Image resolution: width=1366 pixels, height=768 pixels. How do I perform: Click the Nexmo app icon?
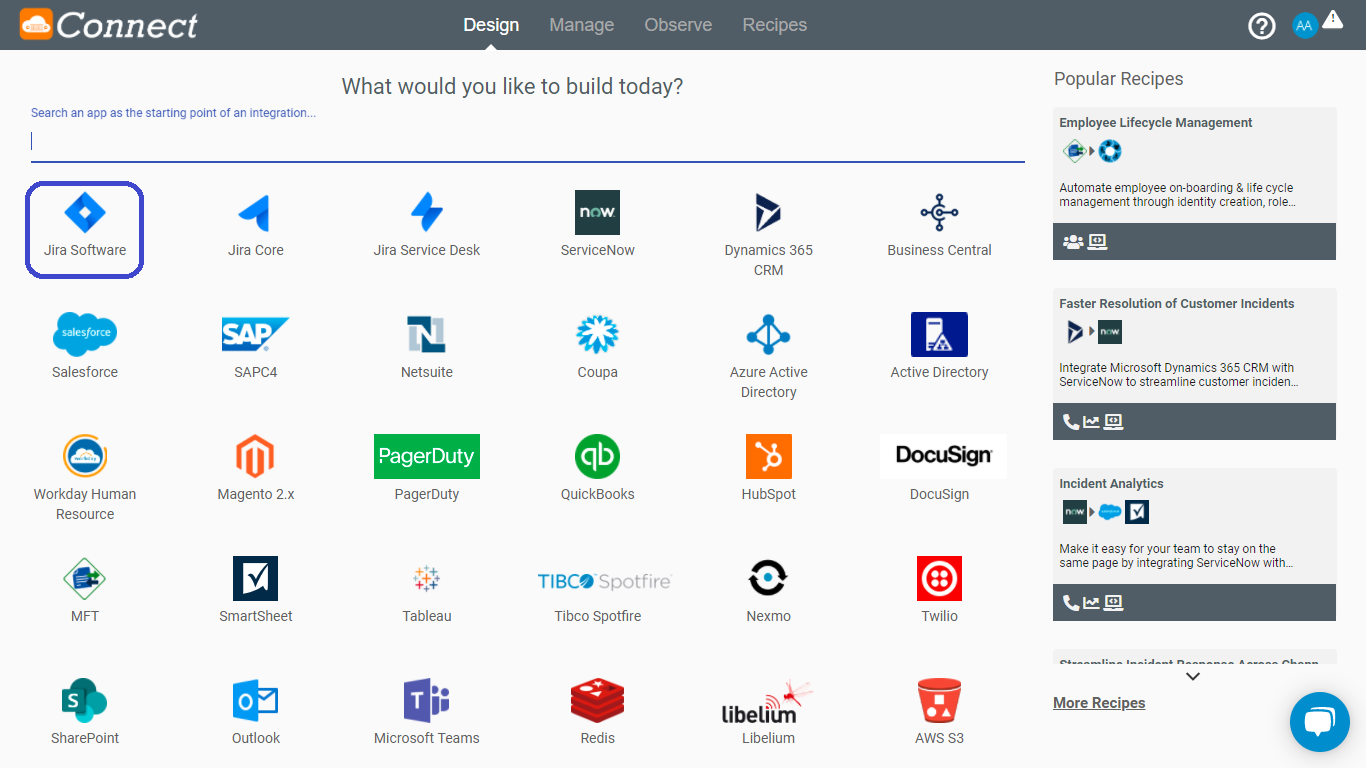click(x=768, y=578)
